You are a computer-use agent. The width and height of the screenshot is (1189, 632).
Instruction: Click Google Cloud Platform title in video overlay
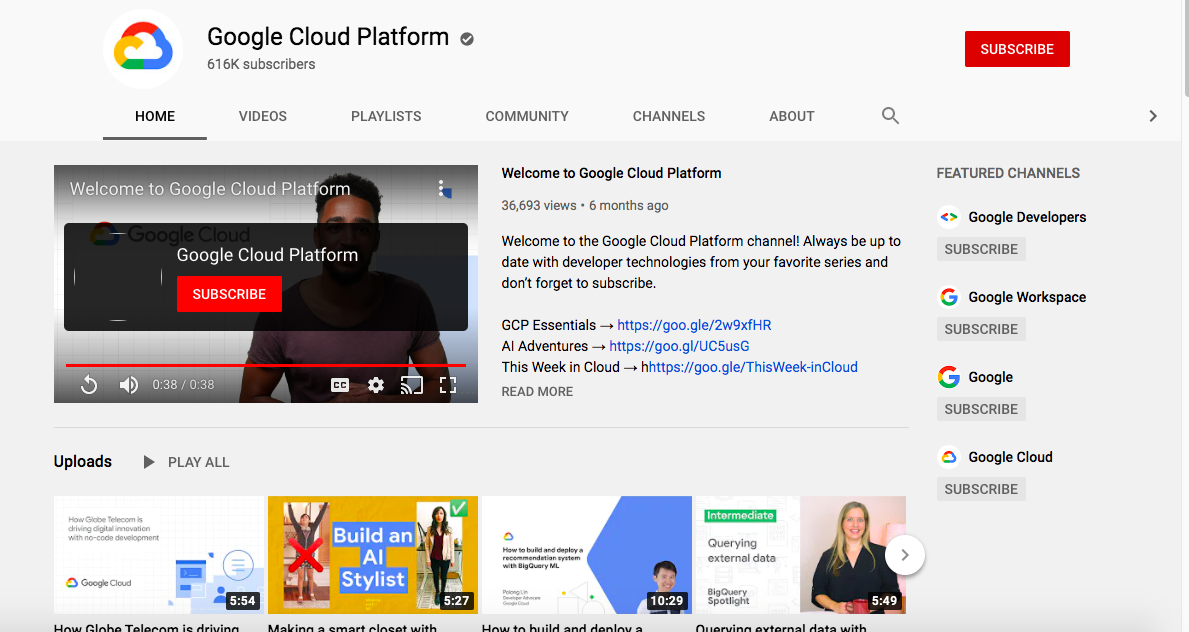pos(267,255)
